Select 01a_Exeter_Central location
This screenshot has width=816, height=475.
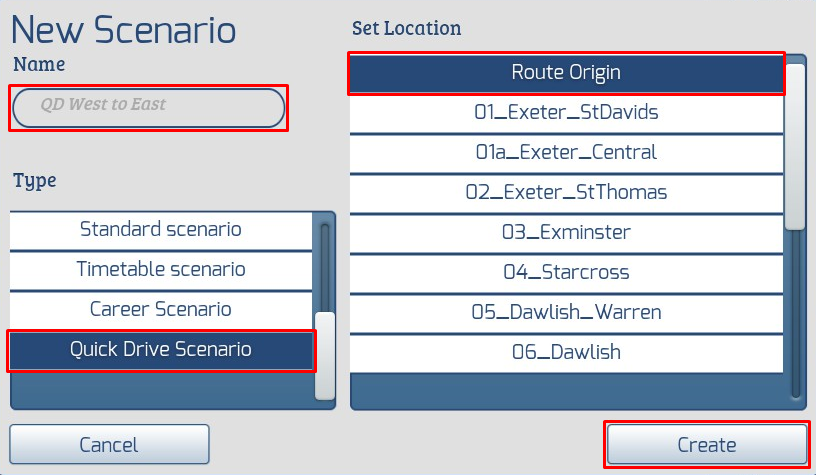pyautogui.click(x=565, y=153)
